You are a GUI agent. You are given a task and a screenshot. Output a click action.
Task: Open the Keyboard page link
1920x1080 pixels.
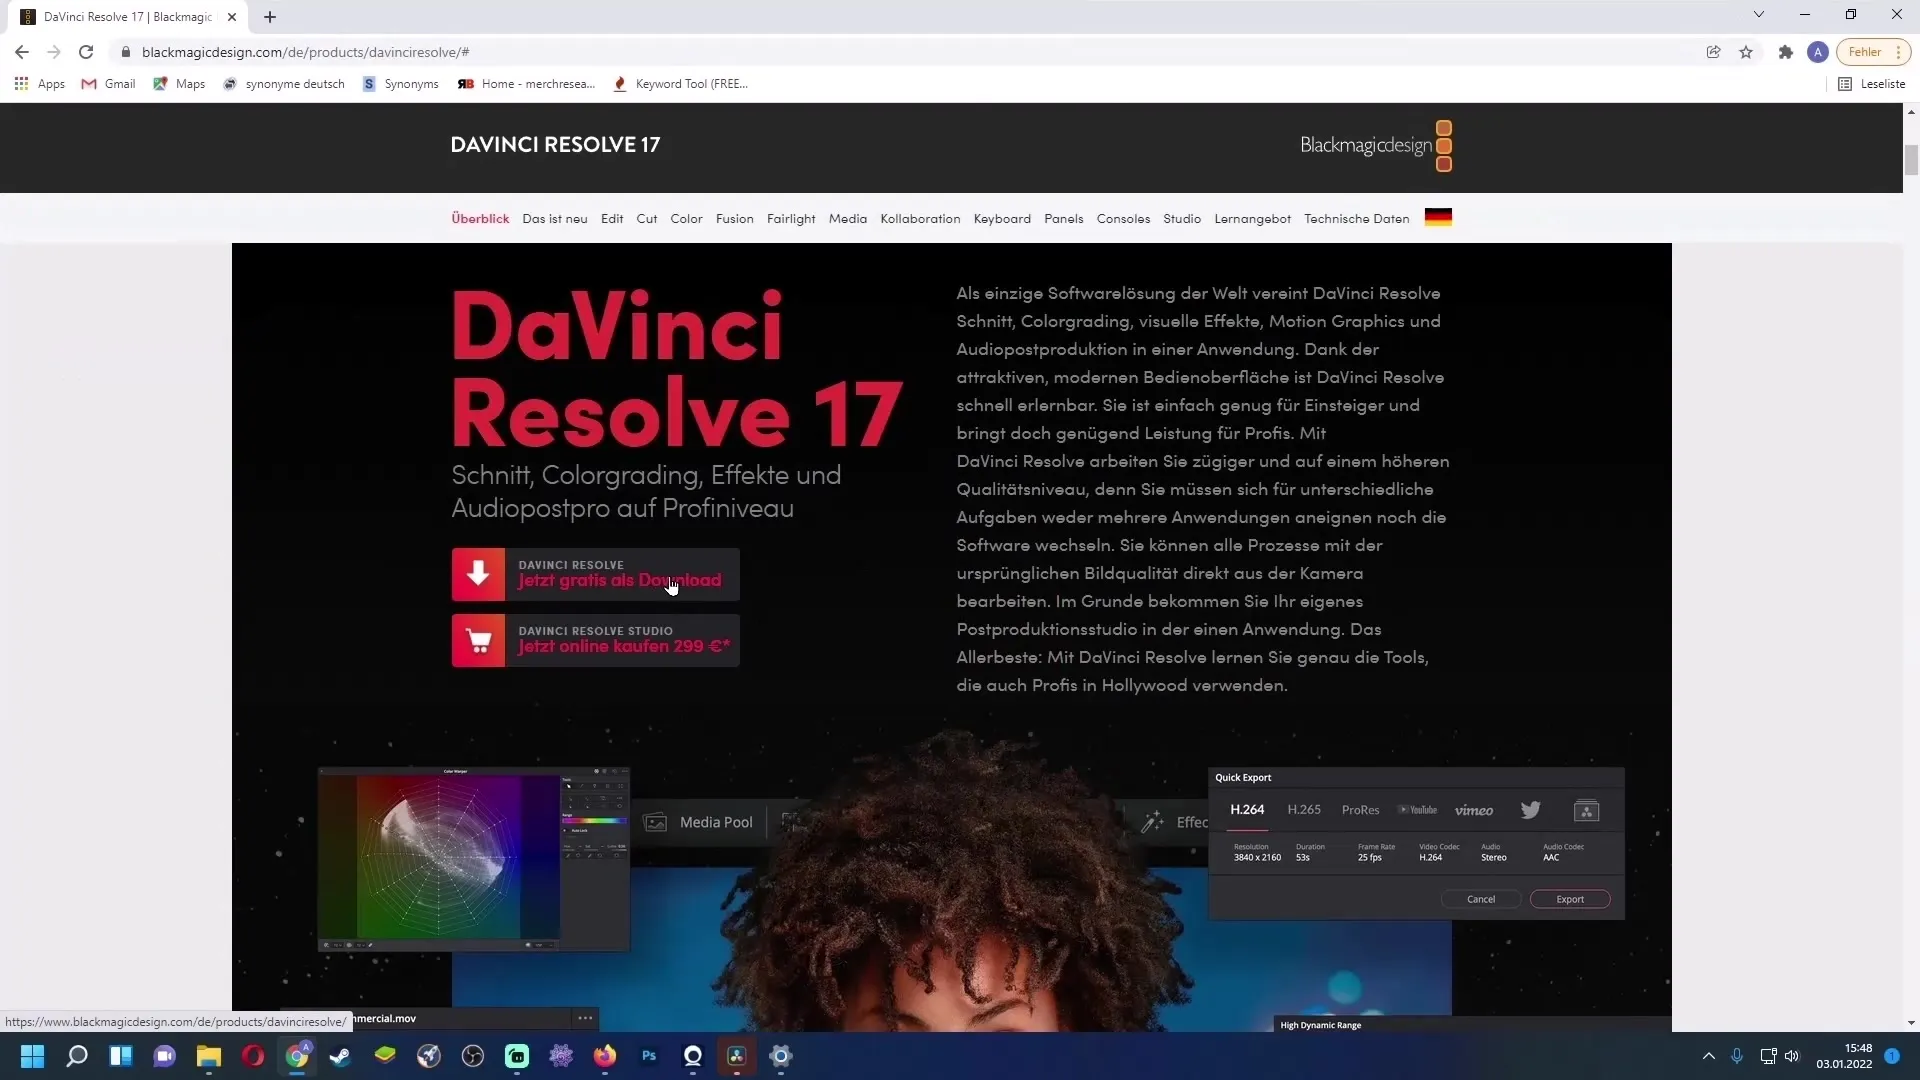pos(1002,219)
